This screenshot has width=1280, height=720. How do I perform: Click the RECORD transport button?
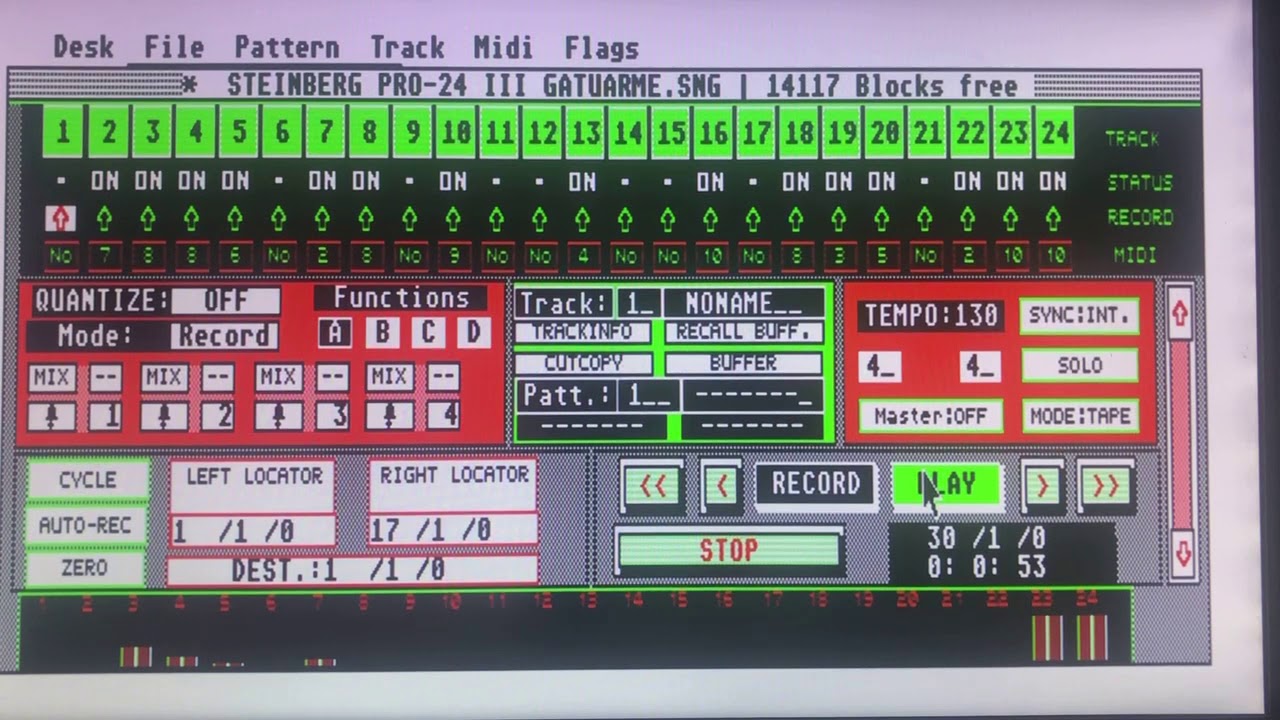[x=815, y=484]
